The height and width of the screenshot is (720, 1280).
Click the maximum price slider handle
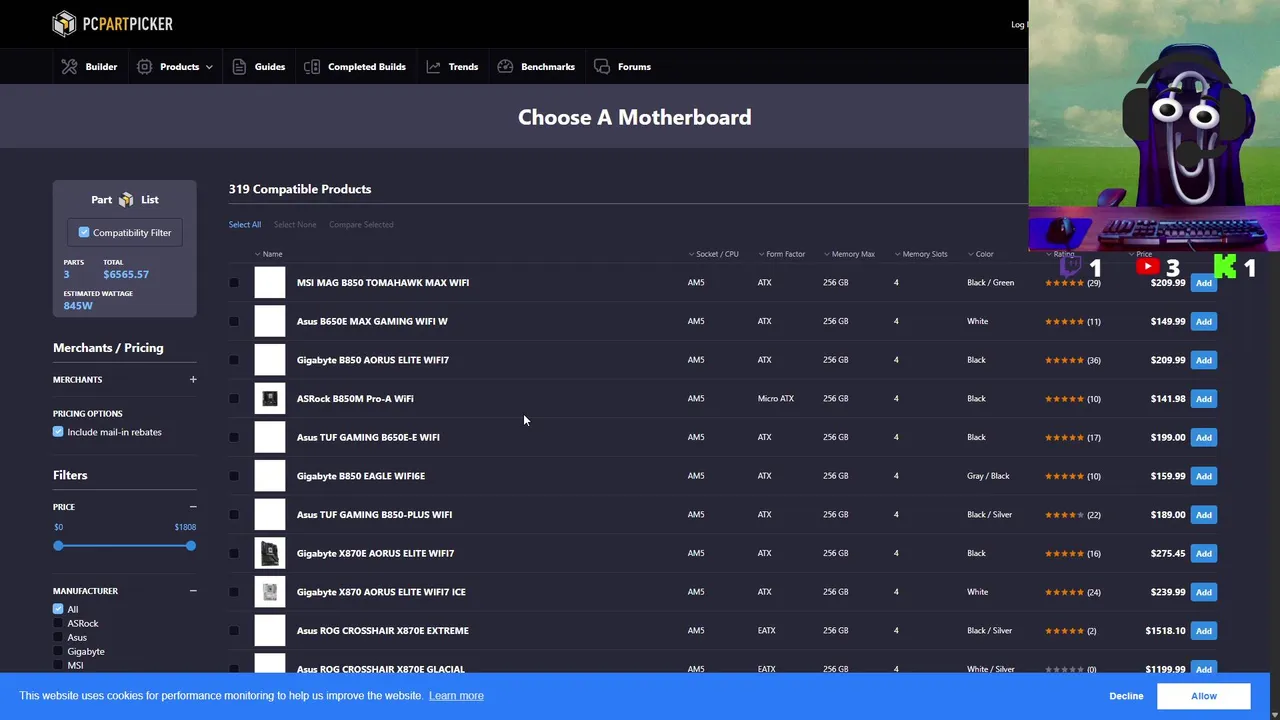[191, 546]
